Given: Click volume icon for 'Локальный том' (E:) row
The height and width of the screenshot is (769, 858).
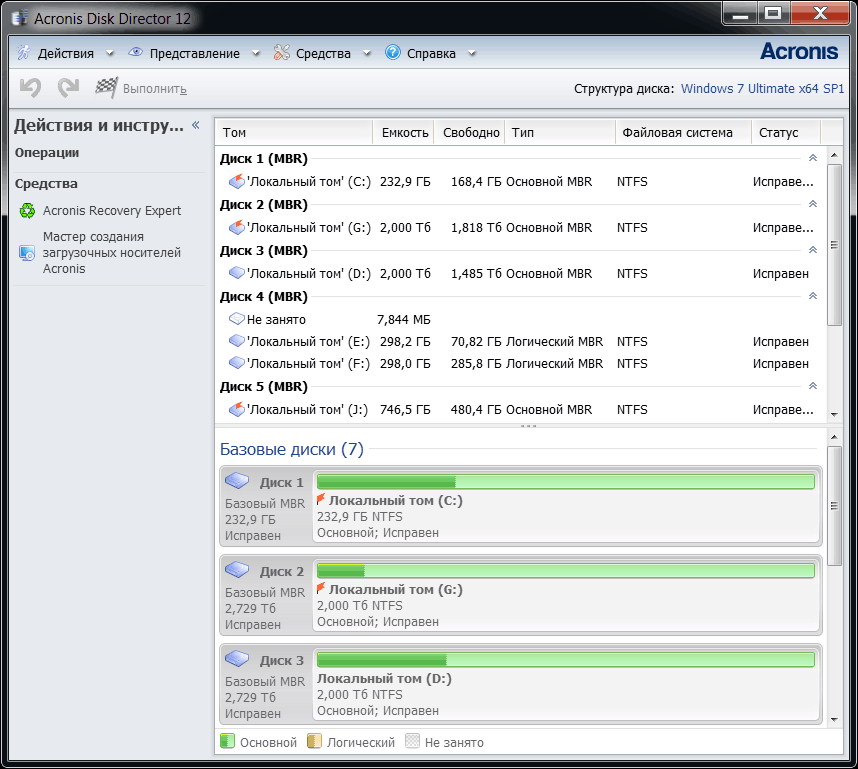Looking at the screenshot, I should (236, 341).
